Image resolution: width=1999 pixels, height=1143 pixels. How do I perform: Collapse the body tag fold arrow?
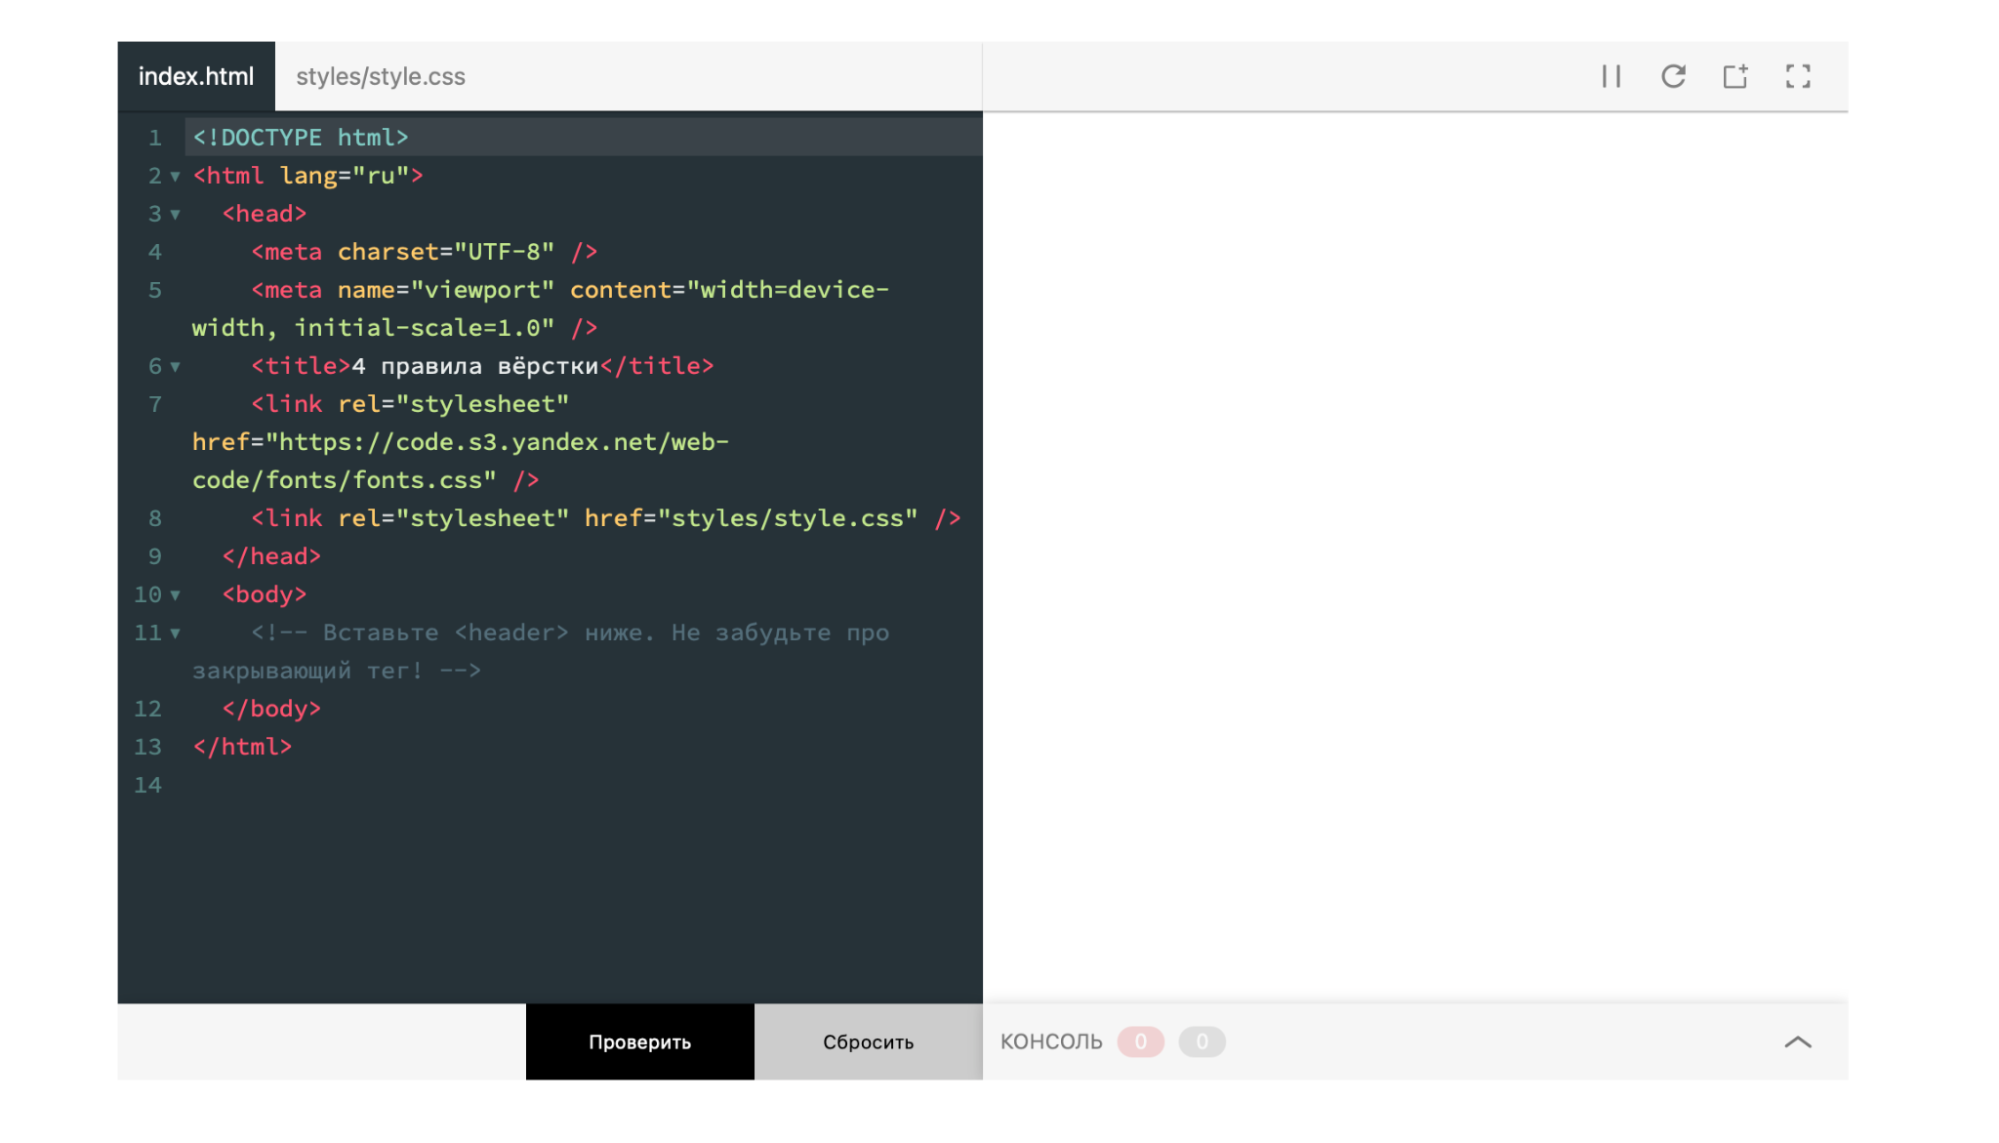click(x=175, y=595)
